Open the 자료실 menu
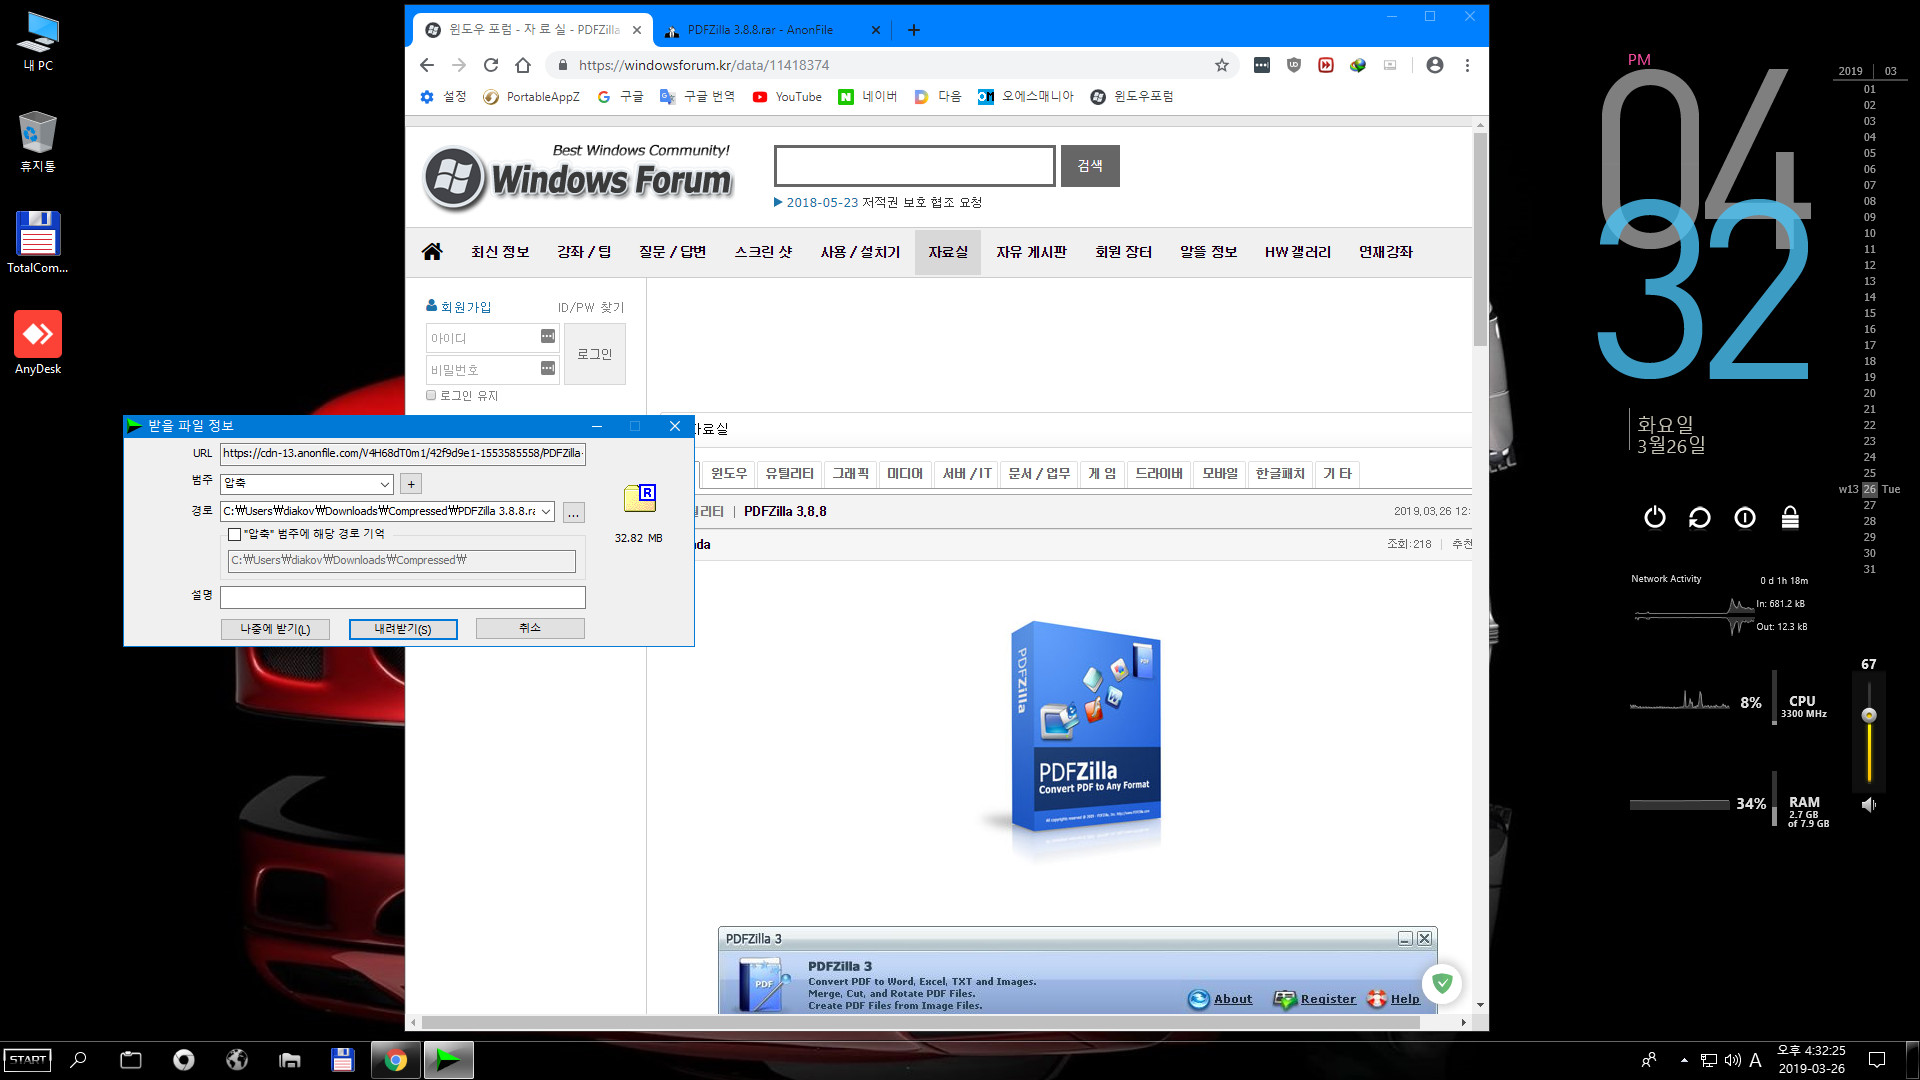The height and width of the screenshot is (1080, 1920). pos(948,252)
